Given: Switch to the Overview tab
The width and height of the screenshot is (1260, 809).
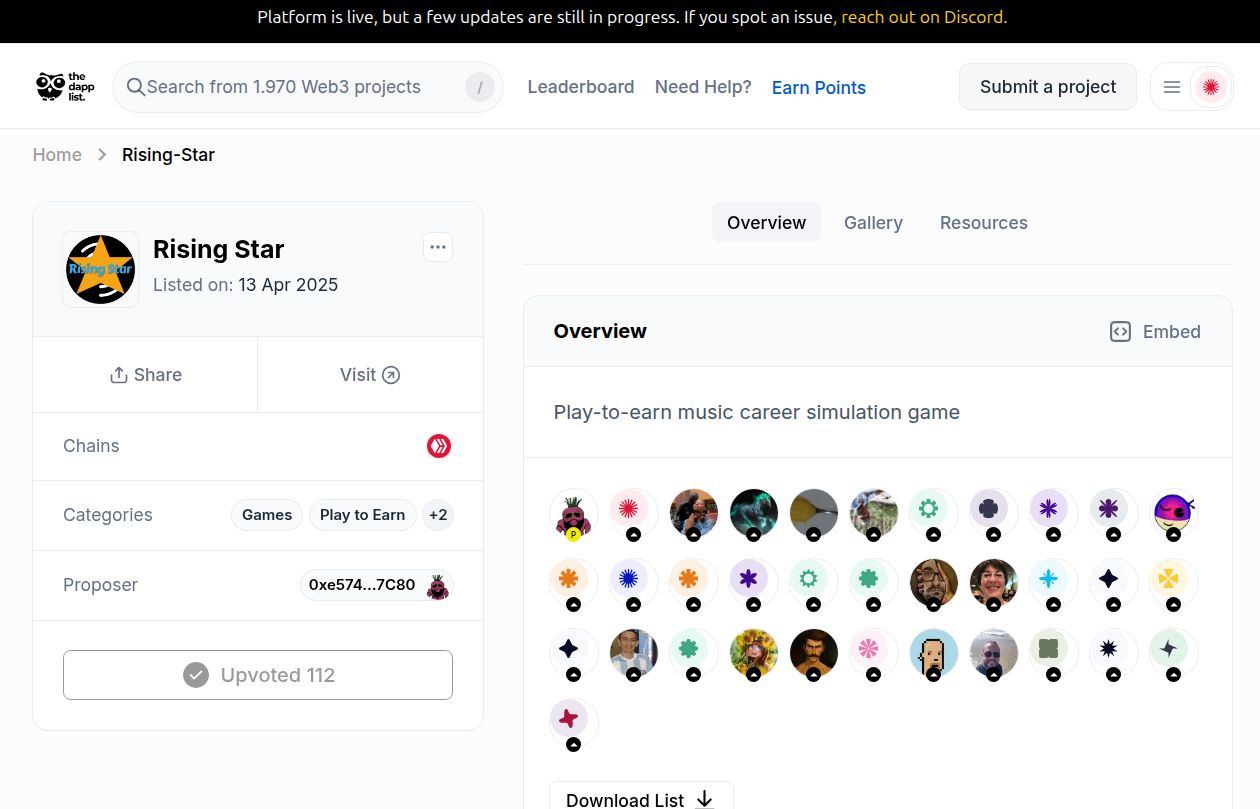Looking at the screenshot, I should point(766,222).
